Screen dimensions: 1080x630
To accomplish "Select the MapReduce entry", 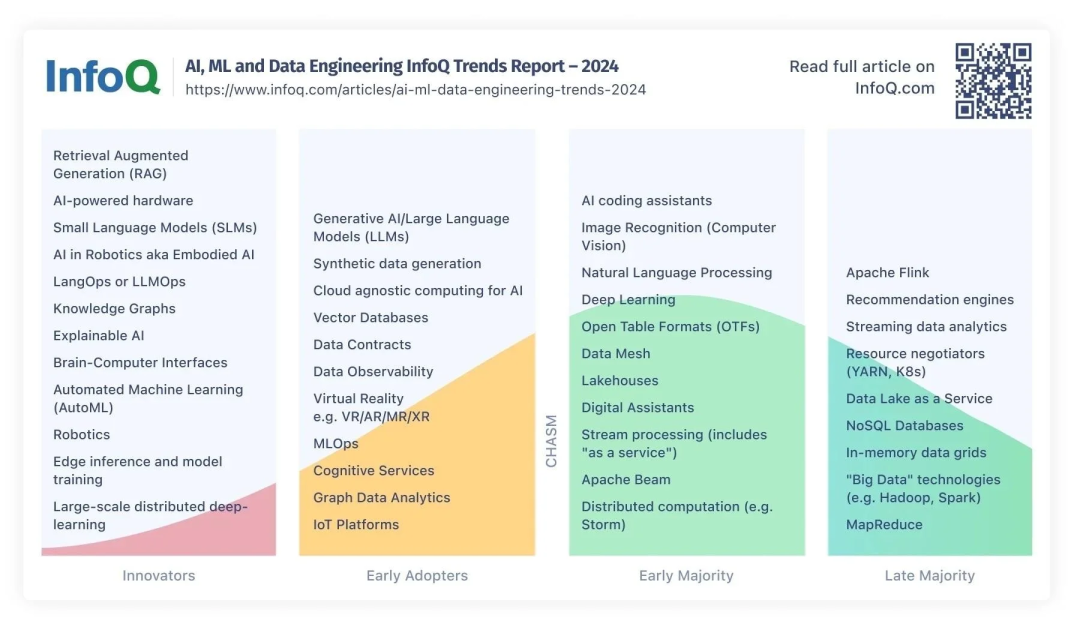I will [884, 525].
